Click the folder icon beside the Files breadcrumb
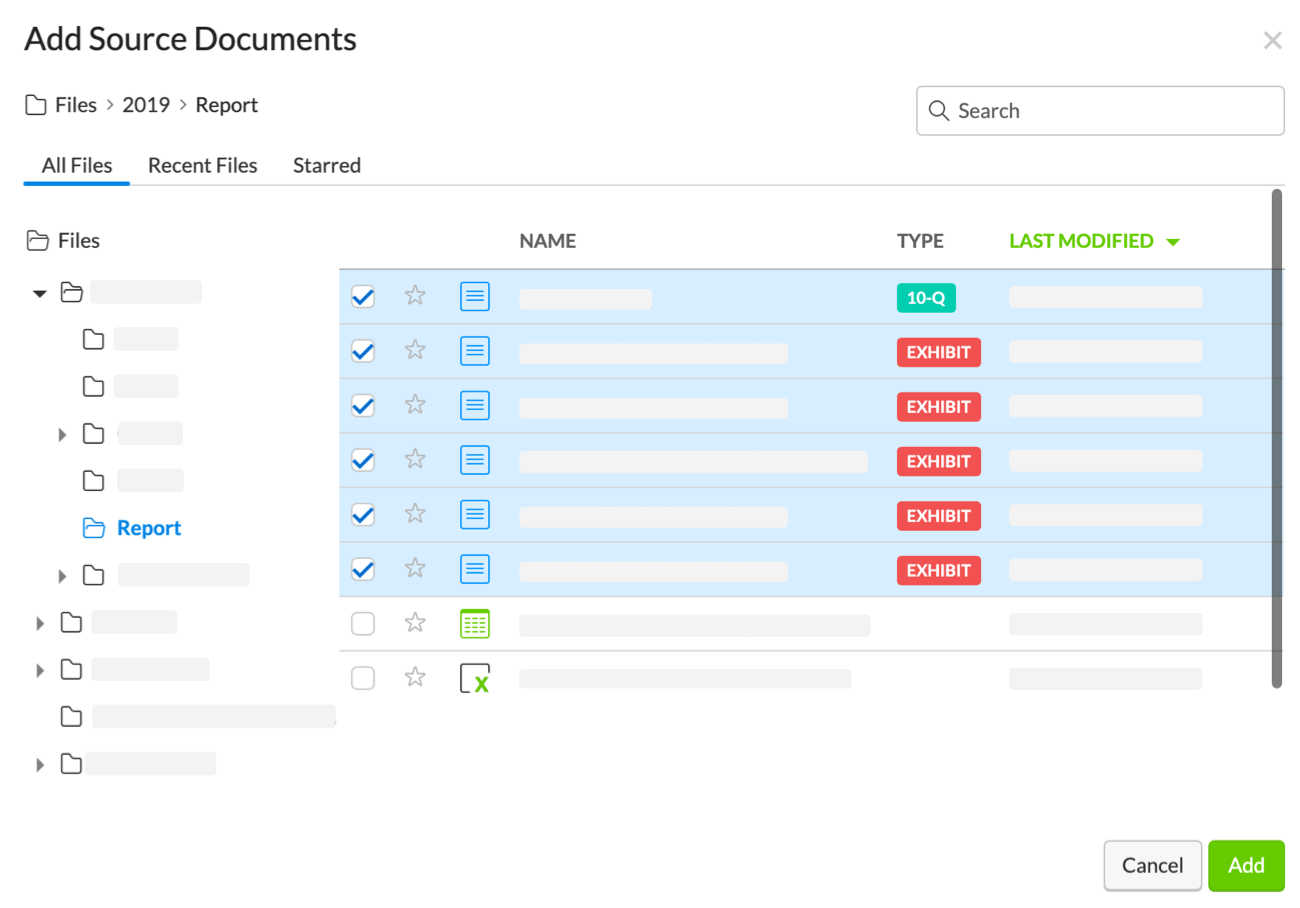1300x908 pixels. click(35, 105)
